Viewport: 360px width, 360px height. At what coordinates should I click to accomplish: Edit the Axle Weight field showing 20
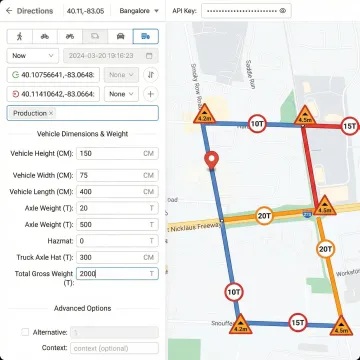tap(117, 208)
